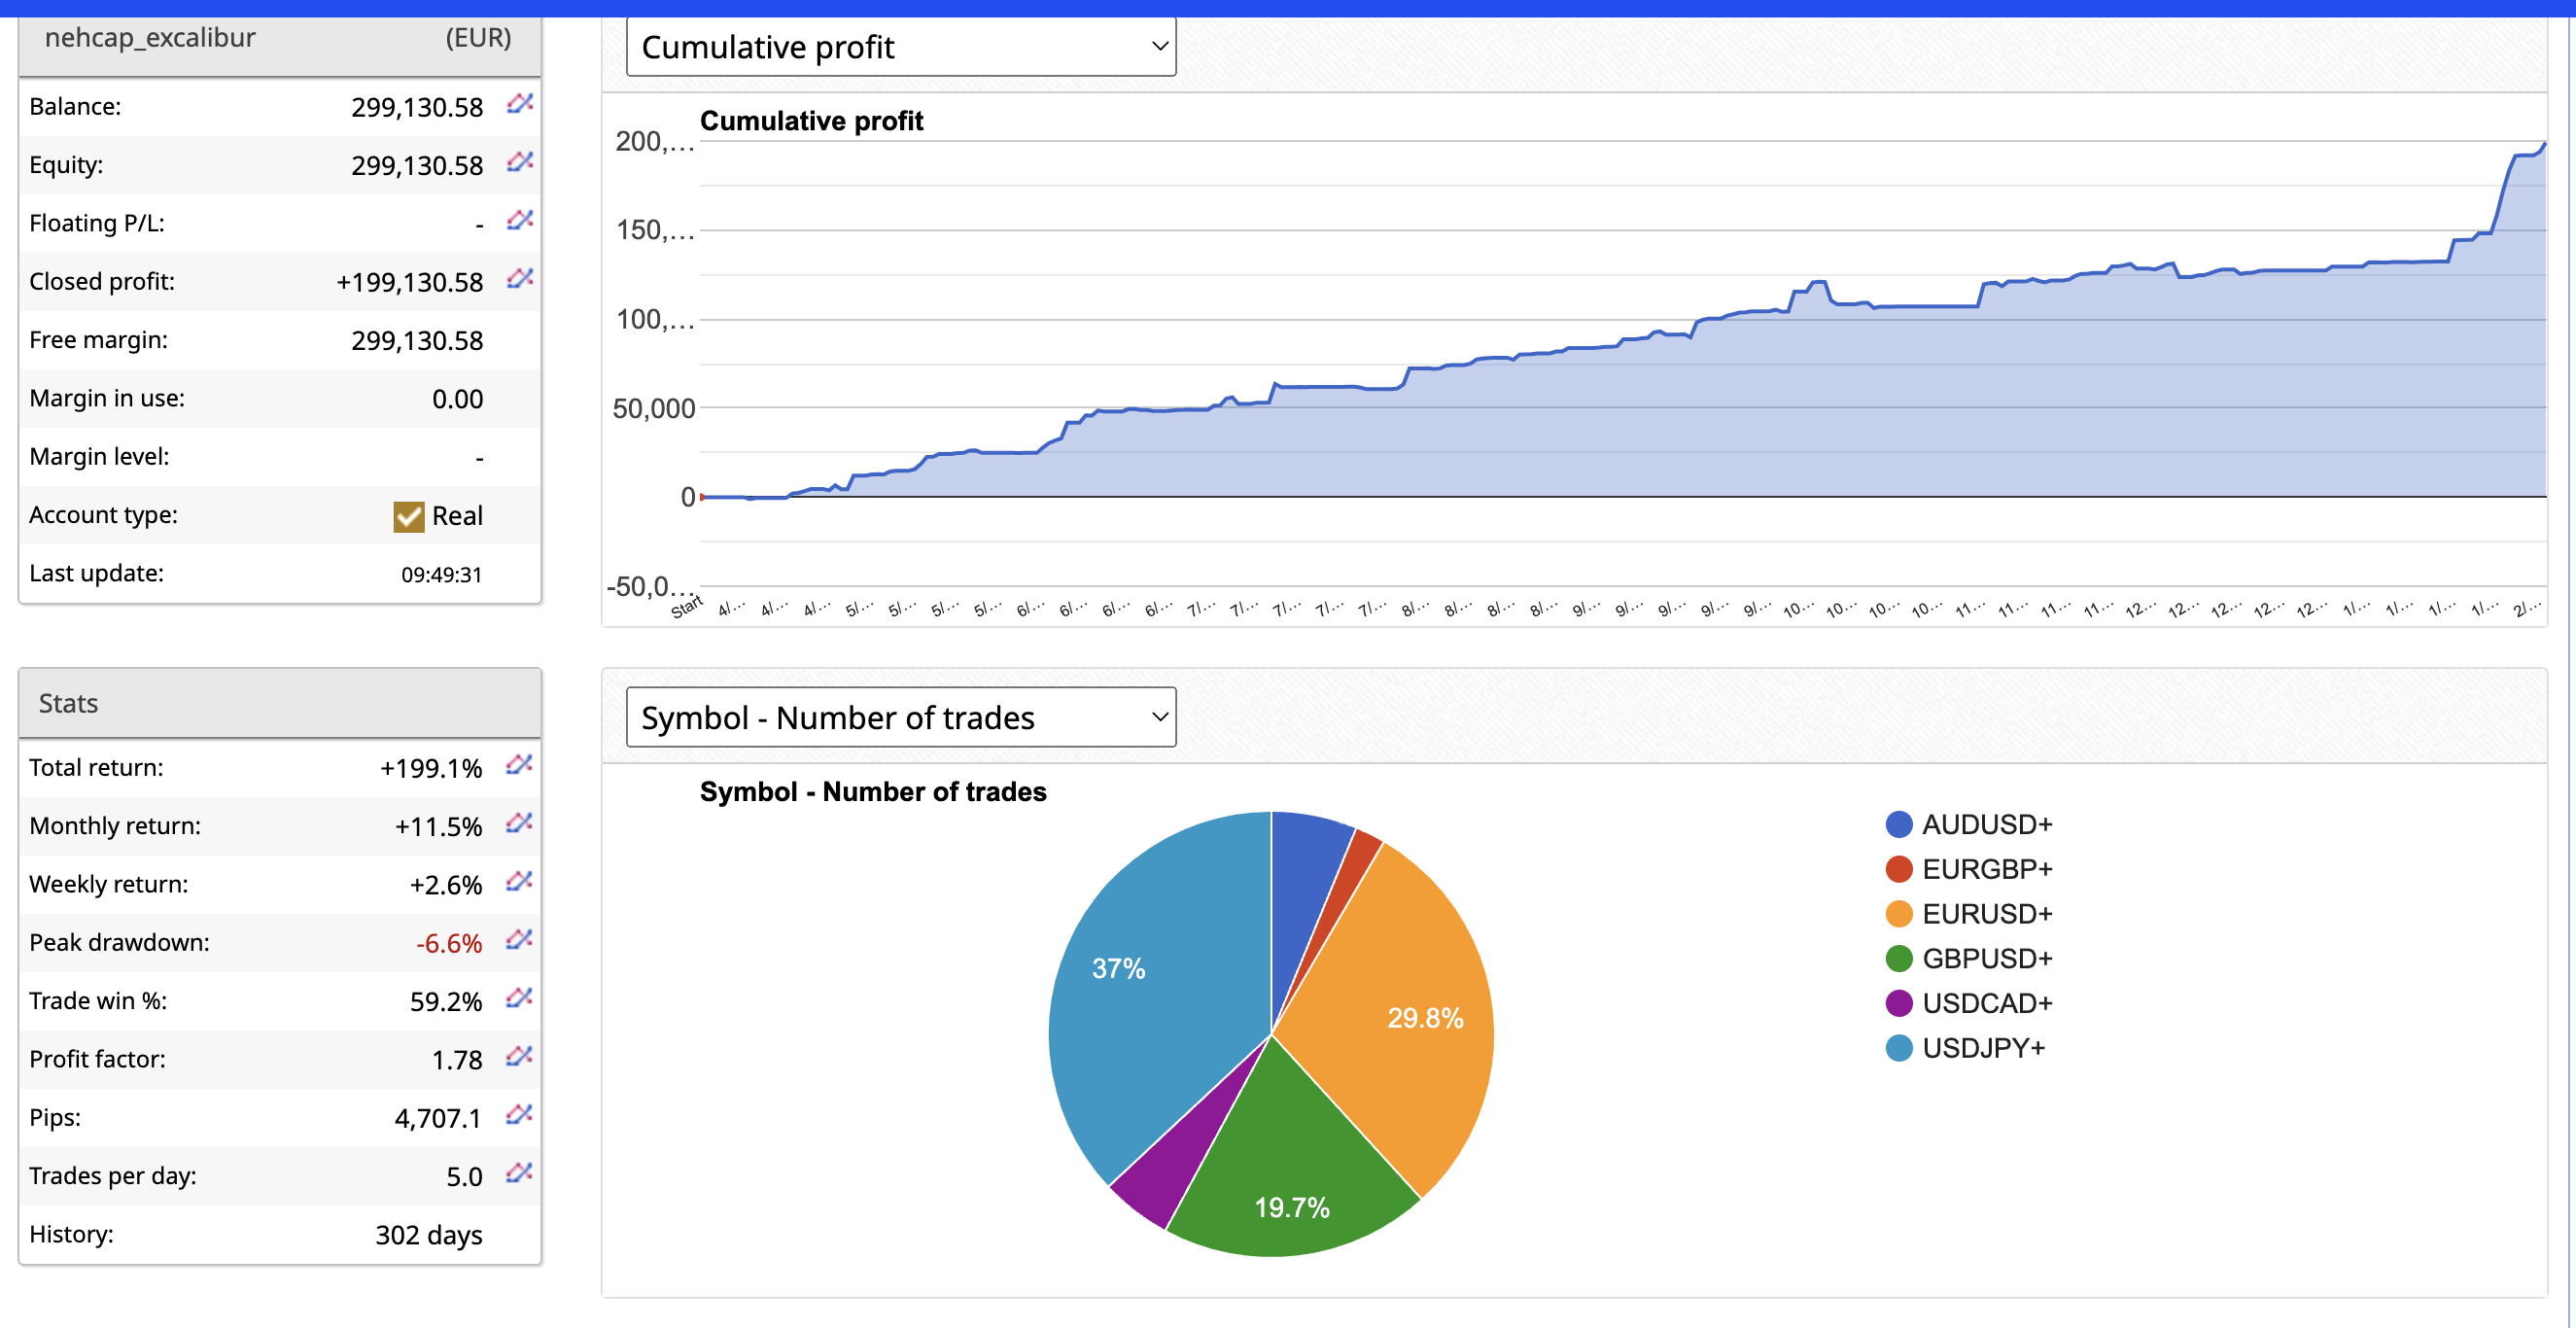The image size is (2576, 1328).
Task: Open Floating P/L chart icon
Action: pos(519,220)
